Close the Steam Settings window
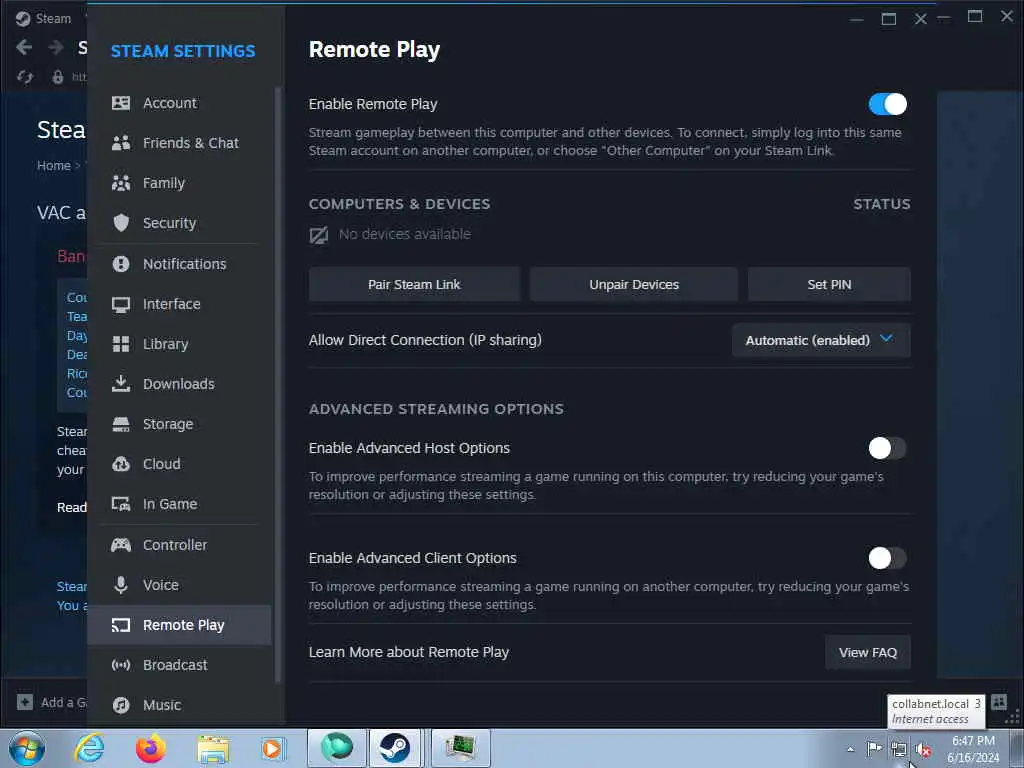 click(x=920, y=19)
